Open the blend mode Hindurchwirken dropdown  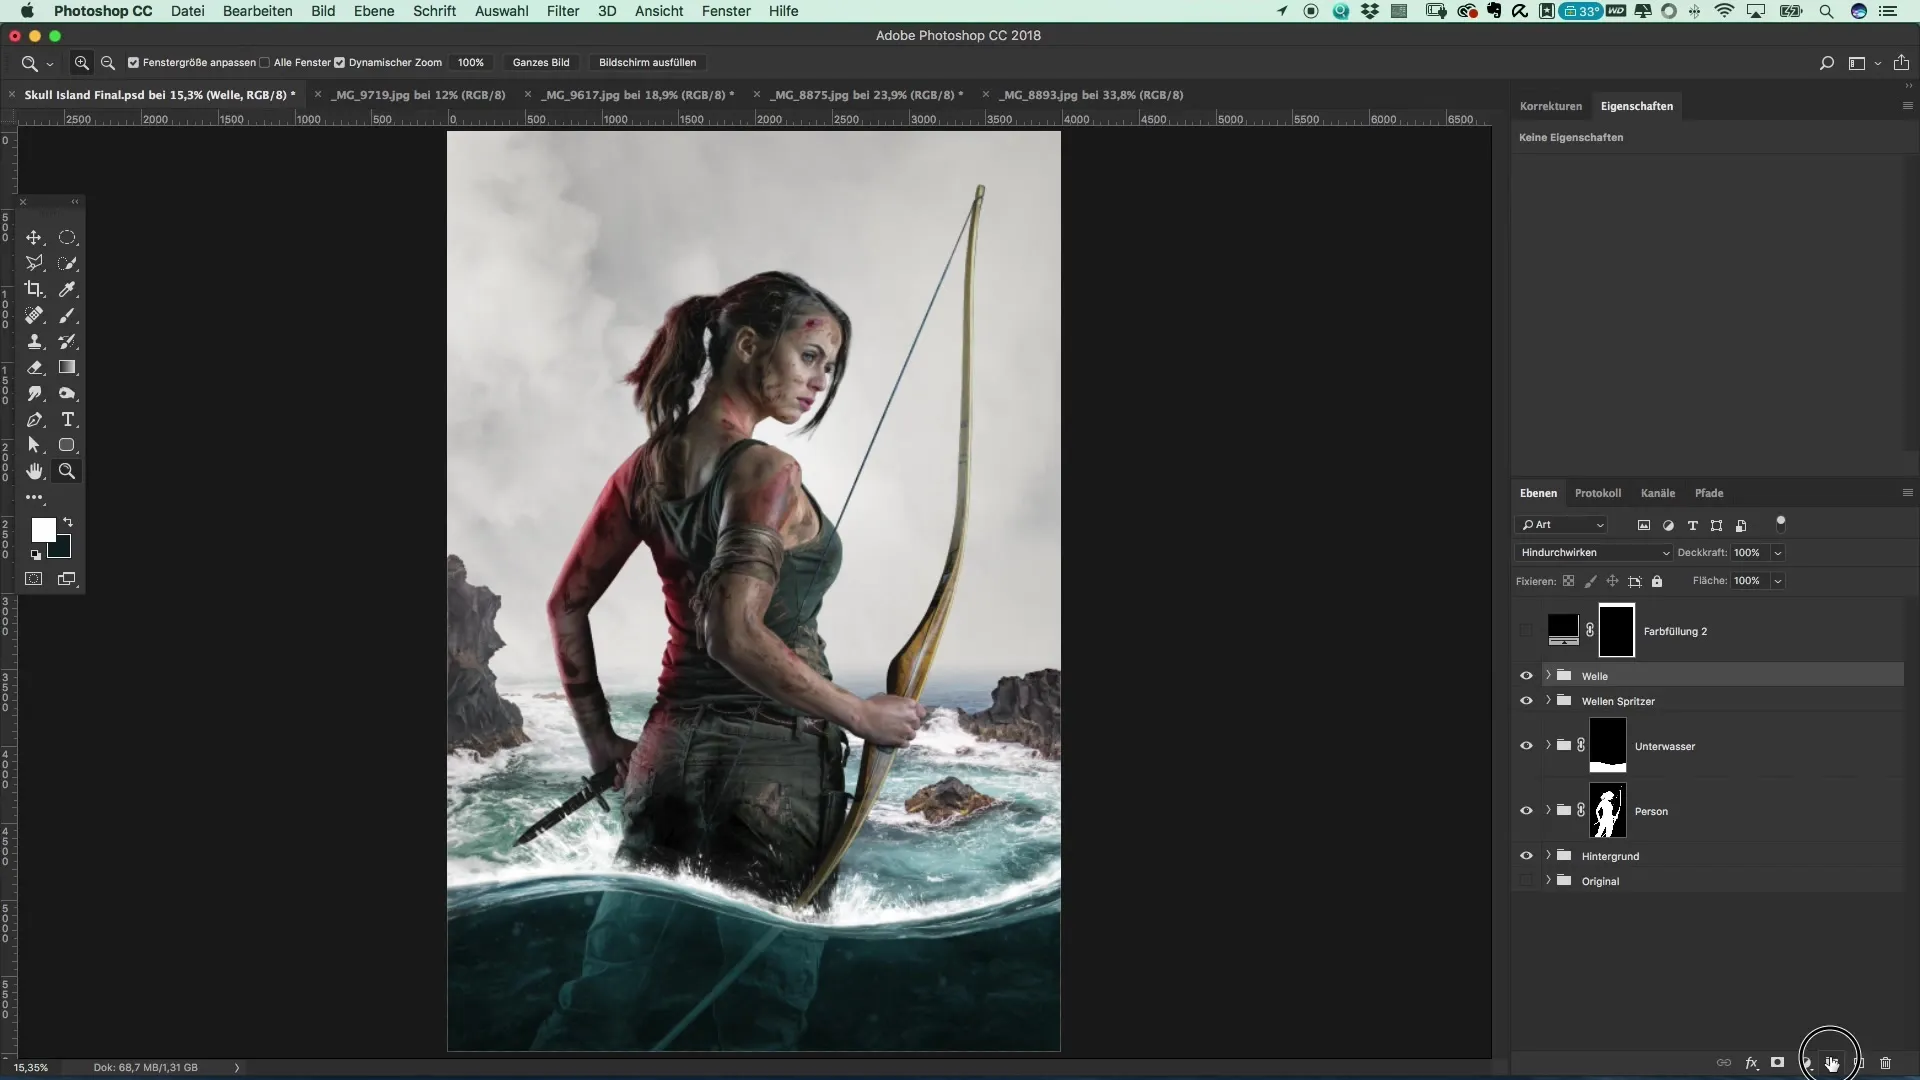point(1594,553)
